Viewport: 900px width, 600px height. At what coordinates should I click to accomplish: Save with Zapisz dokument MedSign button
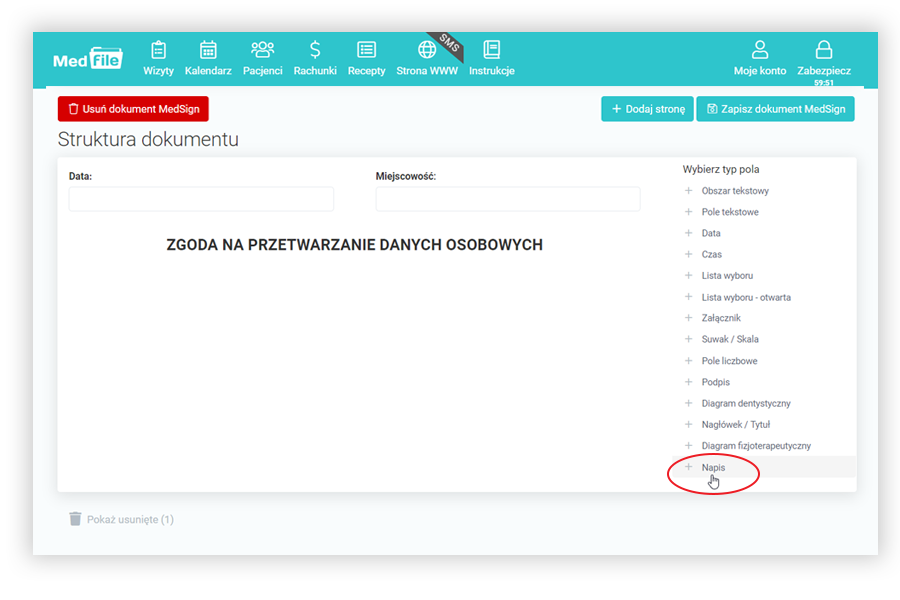coord(775,109)
